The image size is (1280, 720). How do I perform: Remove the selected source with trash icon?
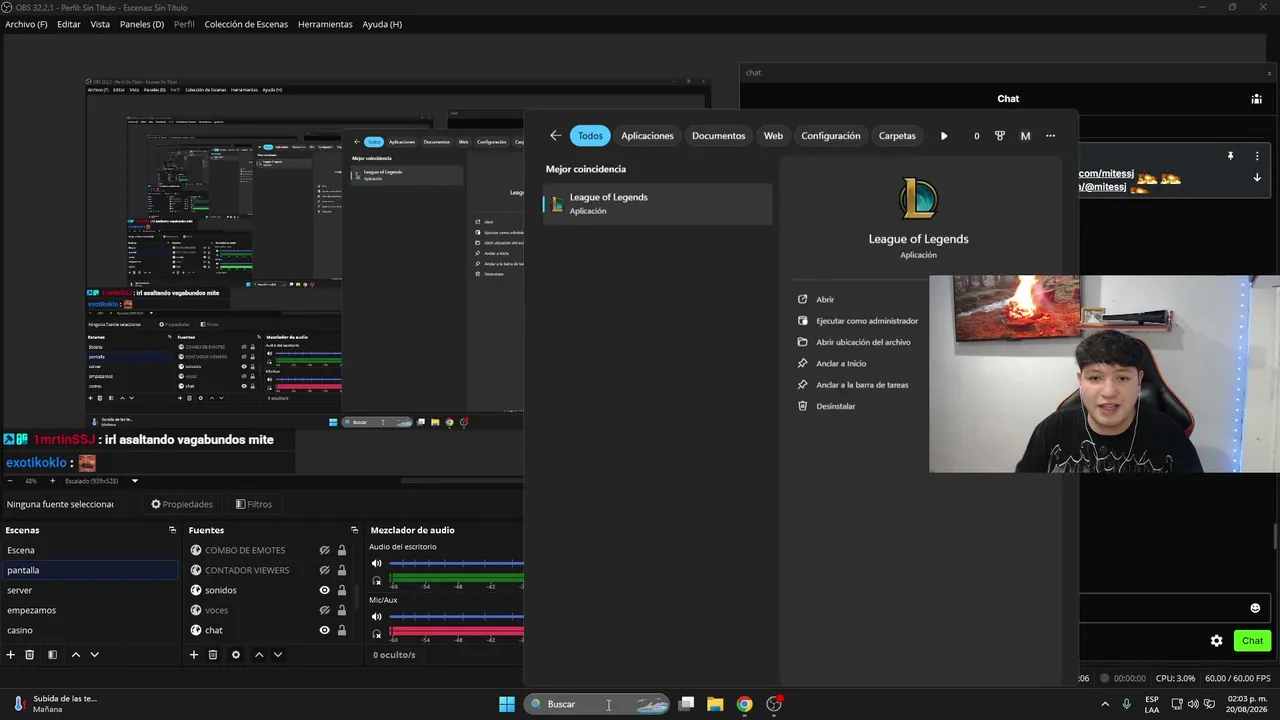213,655
